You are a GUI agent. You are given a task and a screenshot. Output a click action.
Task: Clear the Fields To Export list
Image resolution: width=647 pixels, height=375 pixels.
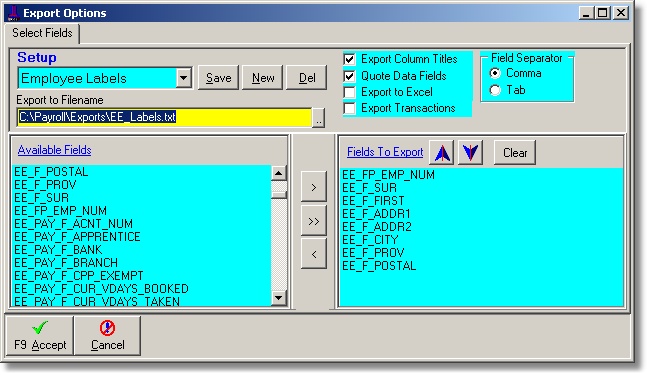[515, 153]
